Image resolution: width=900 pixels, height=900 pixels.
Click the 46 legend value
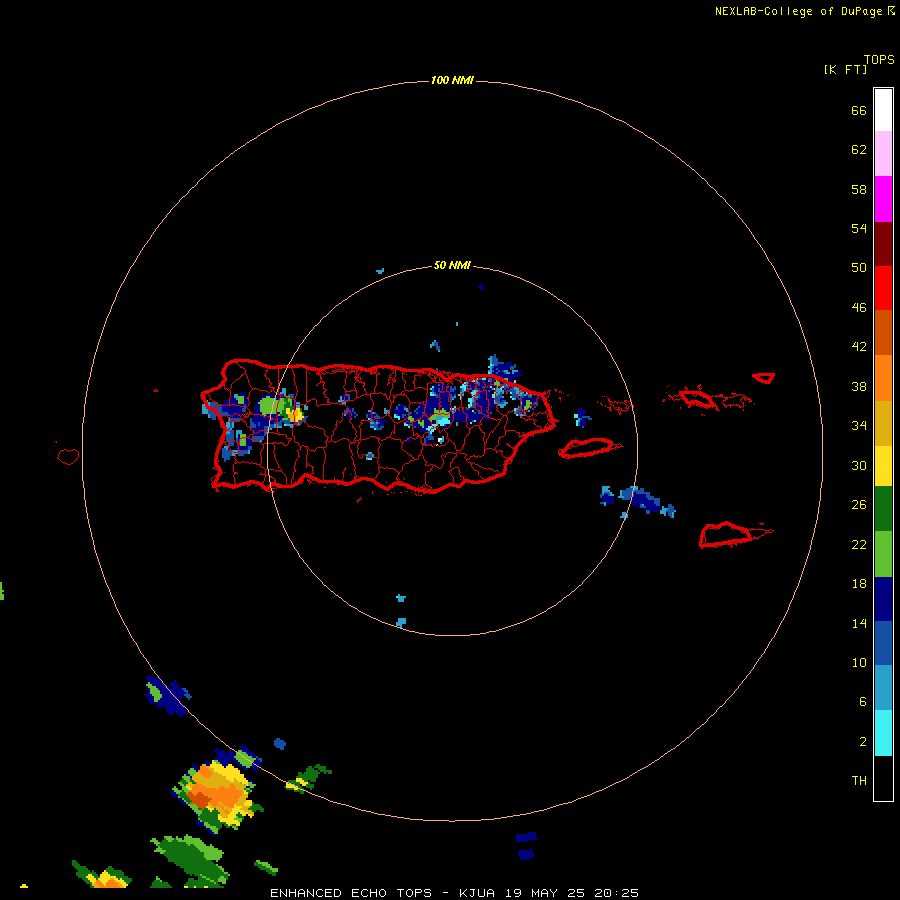[859, 308]
